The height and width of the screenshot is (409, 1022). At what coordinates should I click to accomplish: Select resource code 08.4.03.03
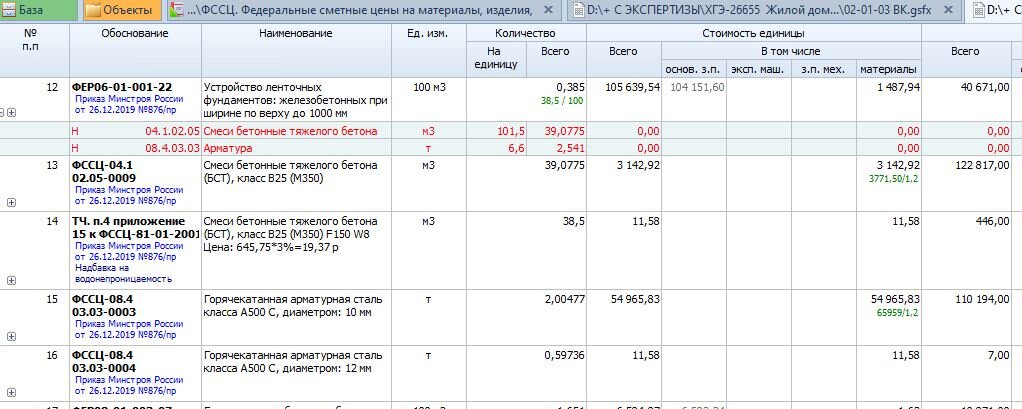pyautogui.click(x=173, y=148)
